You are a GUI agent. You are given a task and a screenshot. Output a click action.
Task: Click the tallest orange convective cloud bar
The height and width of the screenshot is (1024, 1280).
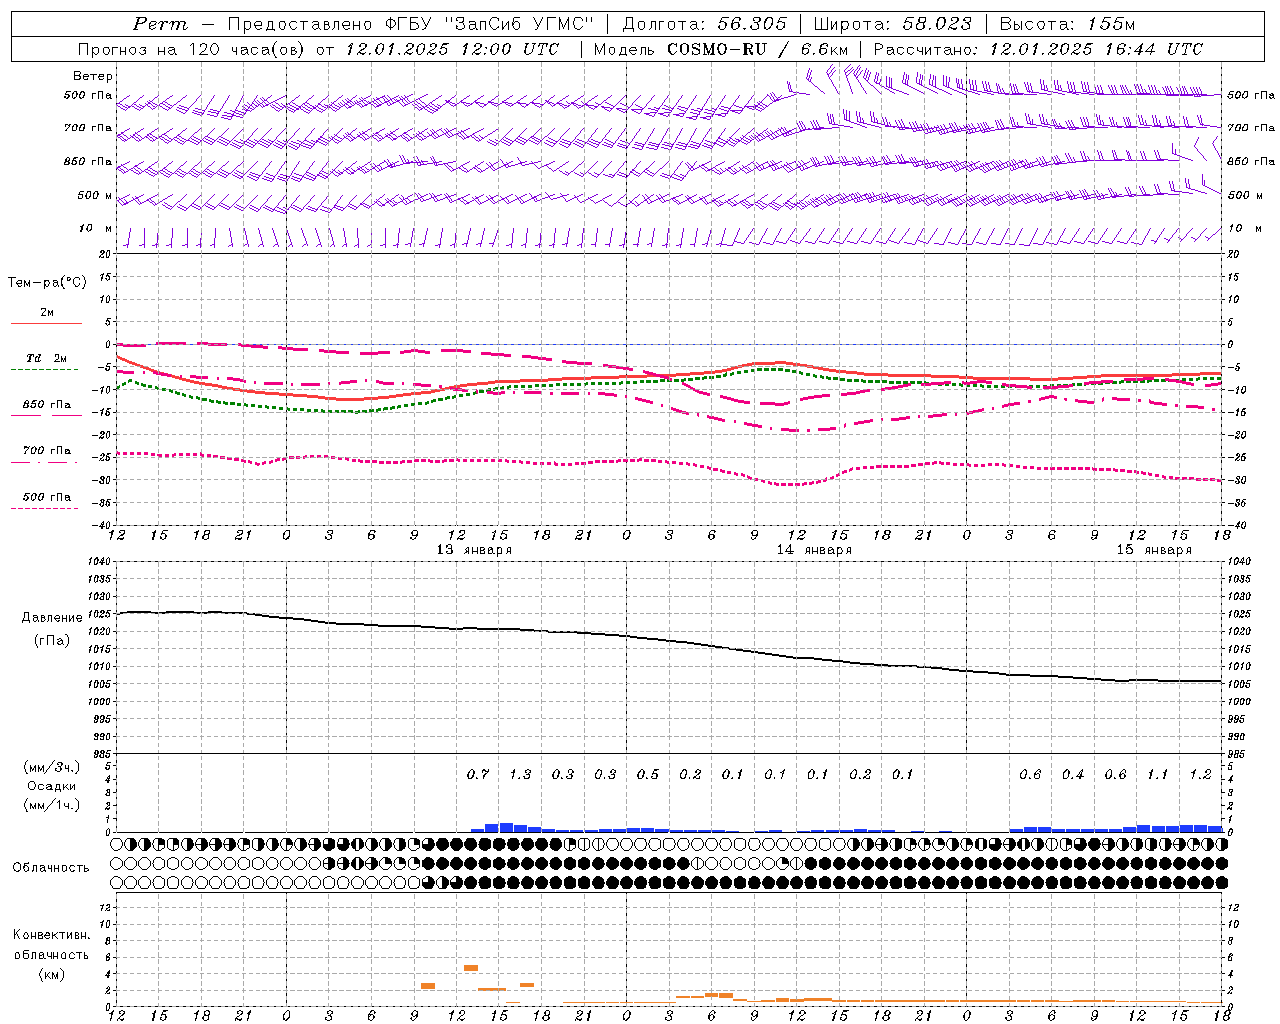pos(471,968)
